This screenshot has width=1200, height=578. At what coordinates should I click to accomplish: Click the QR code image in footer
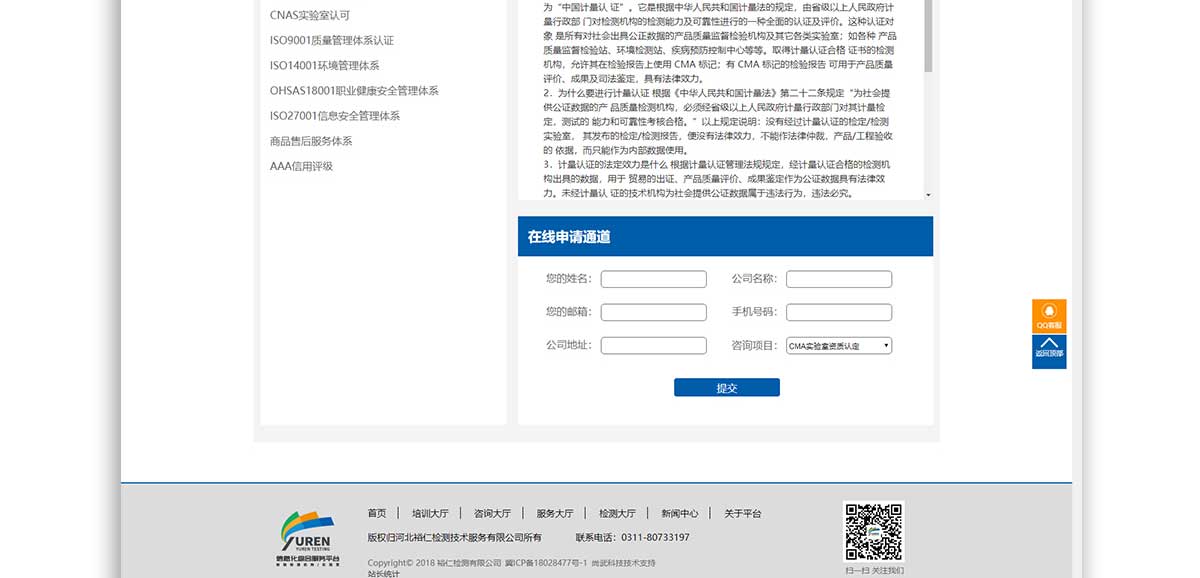874,531
